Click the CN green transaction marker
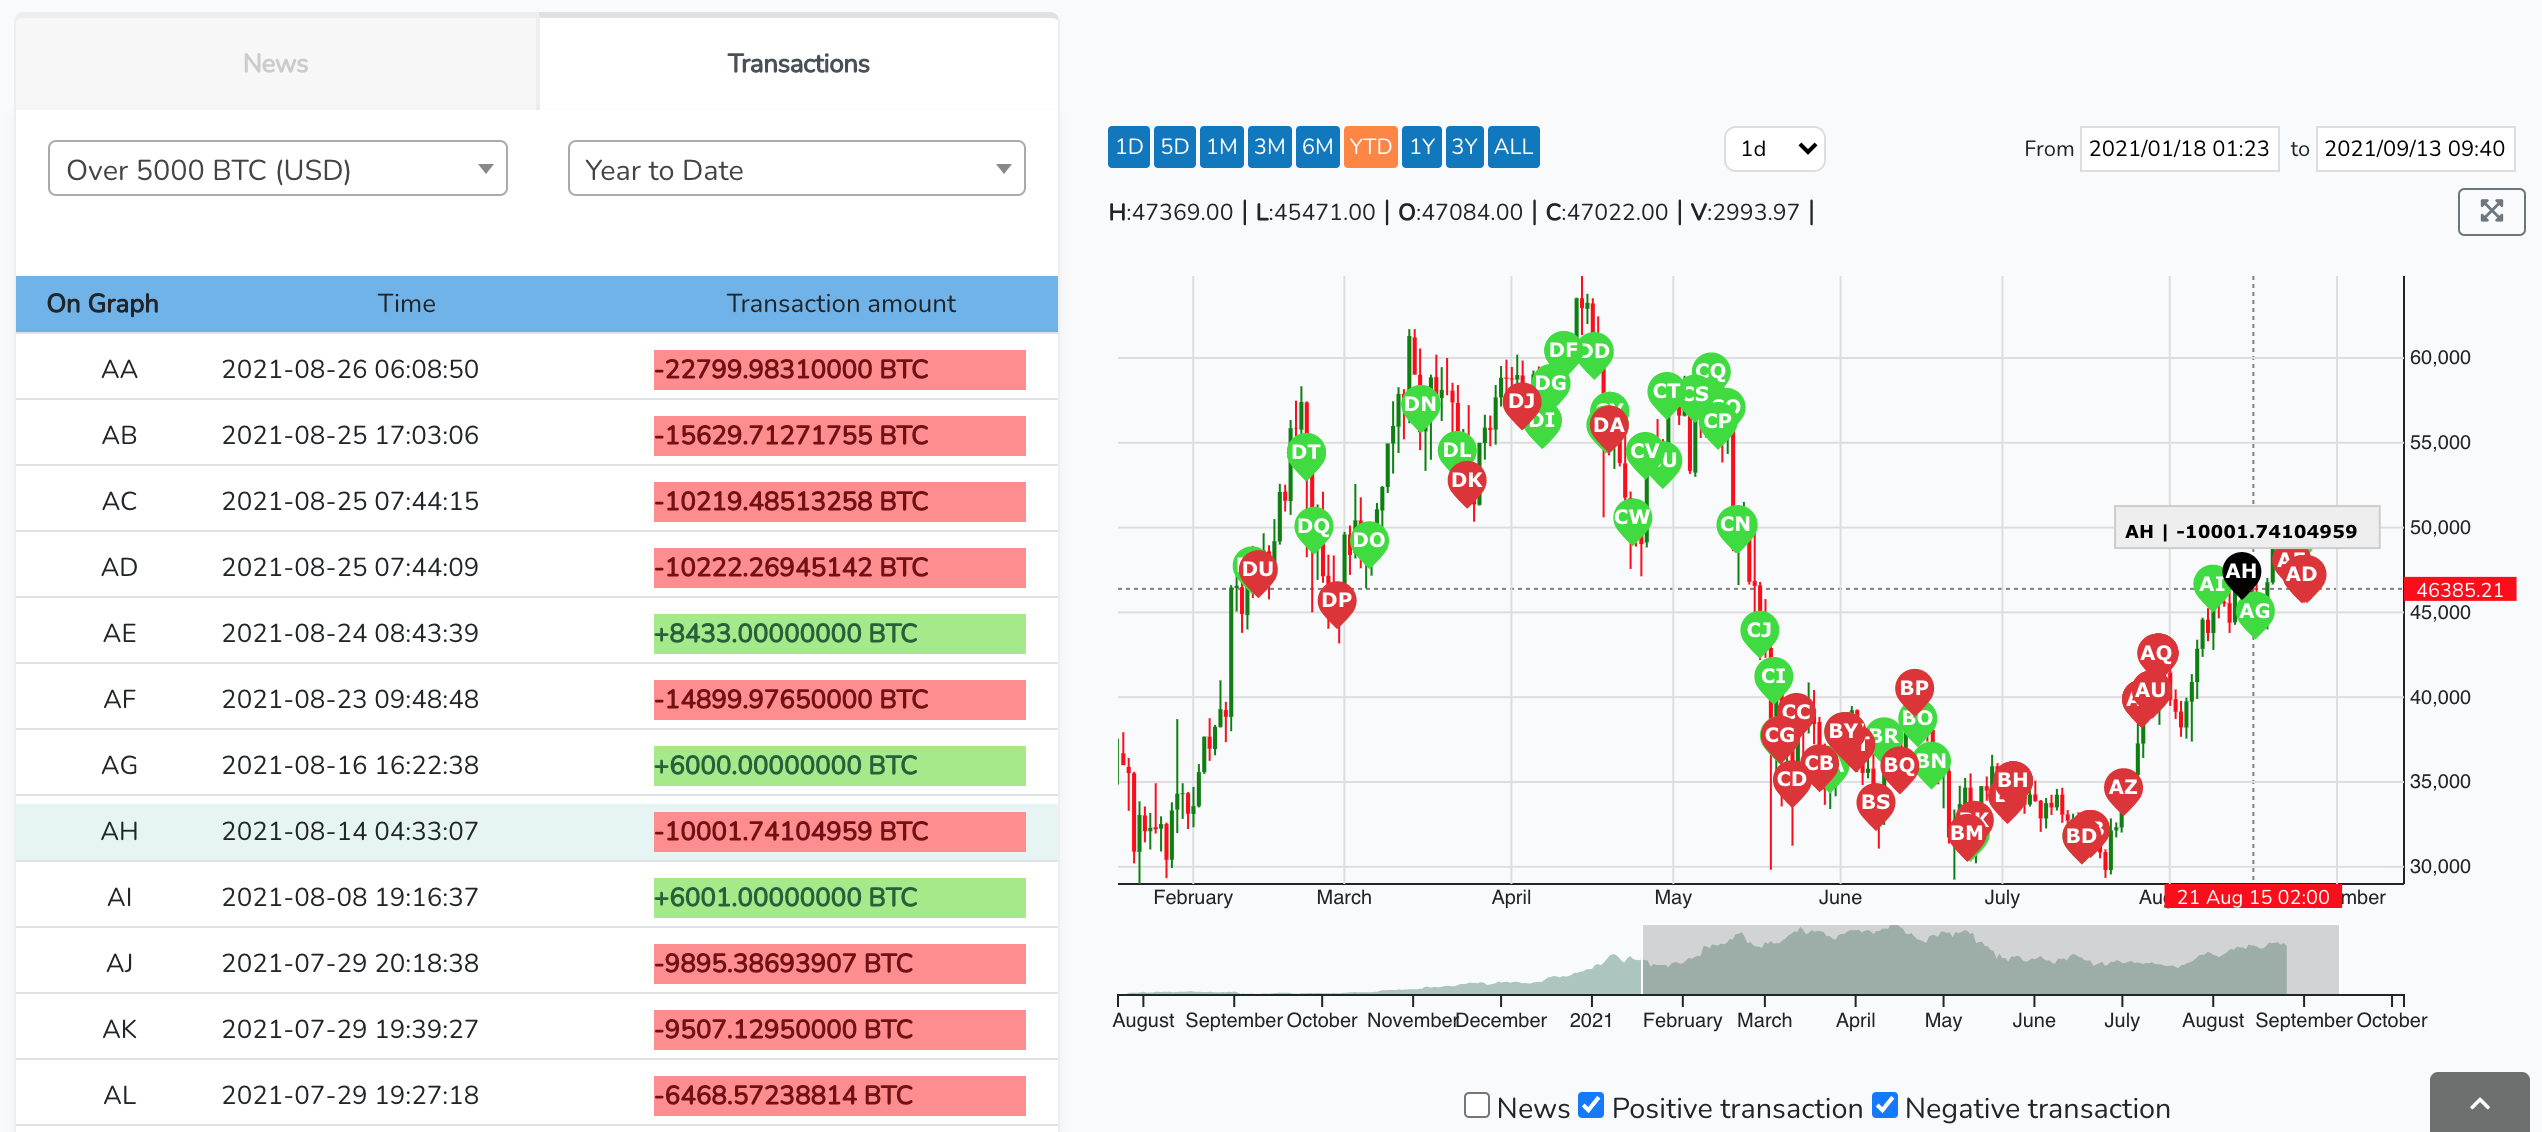Screen dimensions: 2542x1132 1735,524
